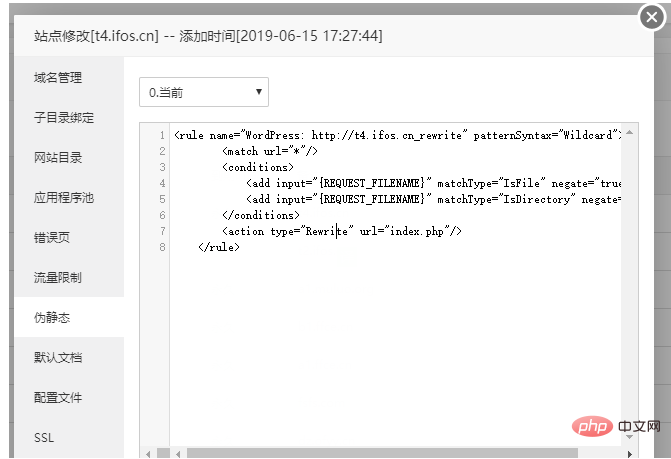Click the match url line in editor
Screen dimensions: 671x459
[x=270, y=151]
